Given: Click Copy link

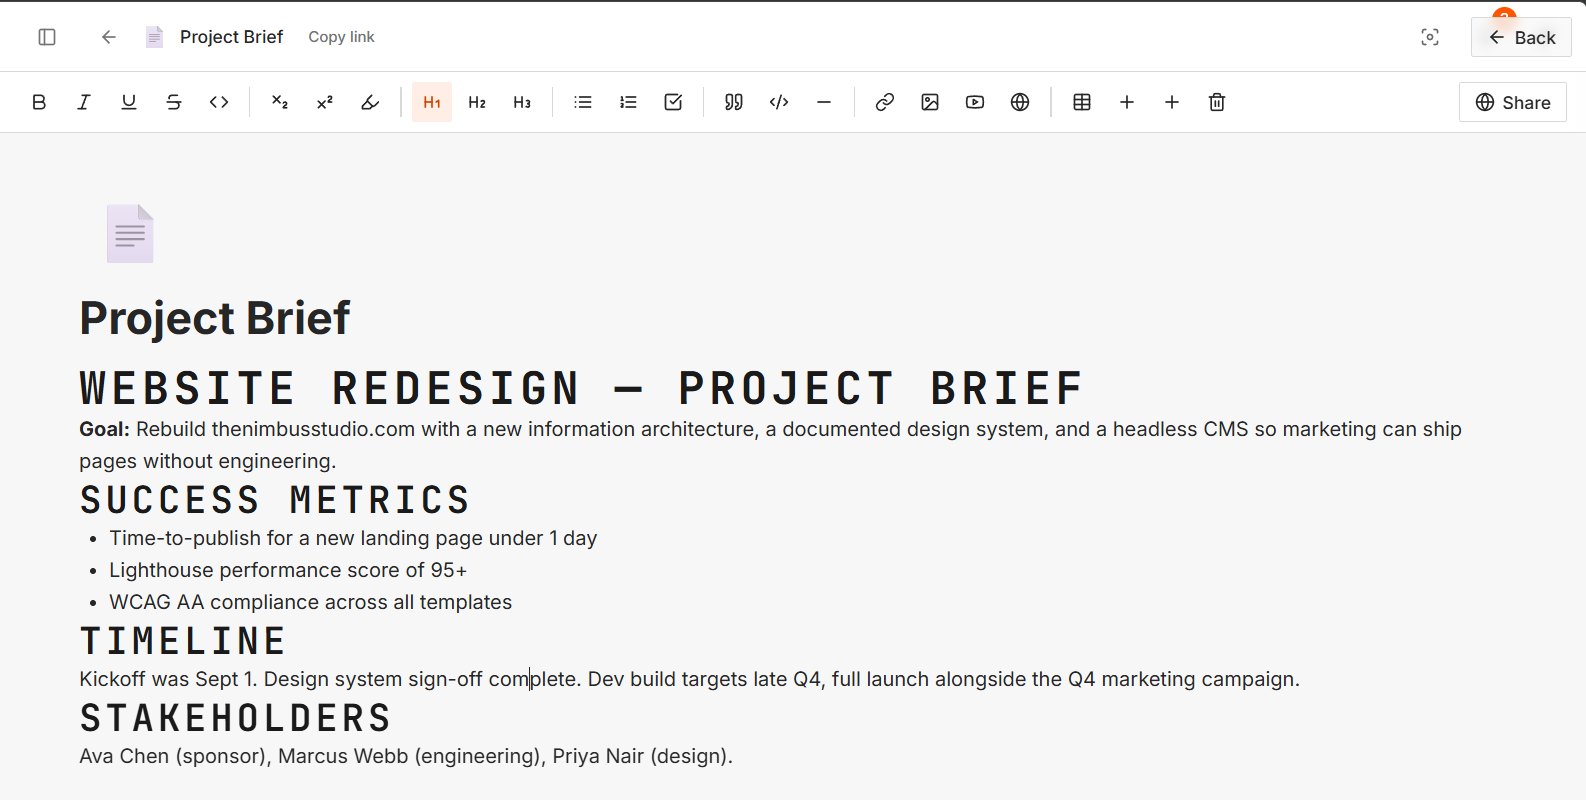Looking at the screenshot, I should click(341, 37).
